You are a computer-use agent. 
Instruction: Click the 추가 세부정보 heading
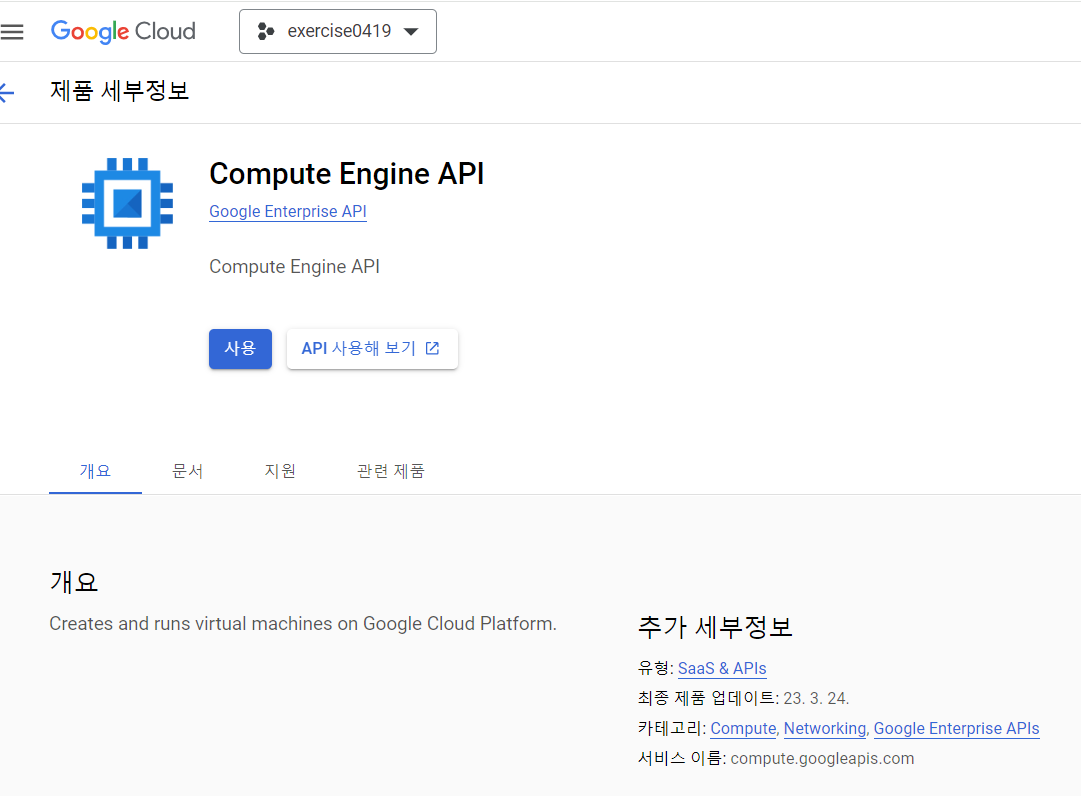(715, 627)
